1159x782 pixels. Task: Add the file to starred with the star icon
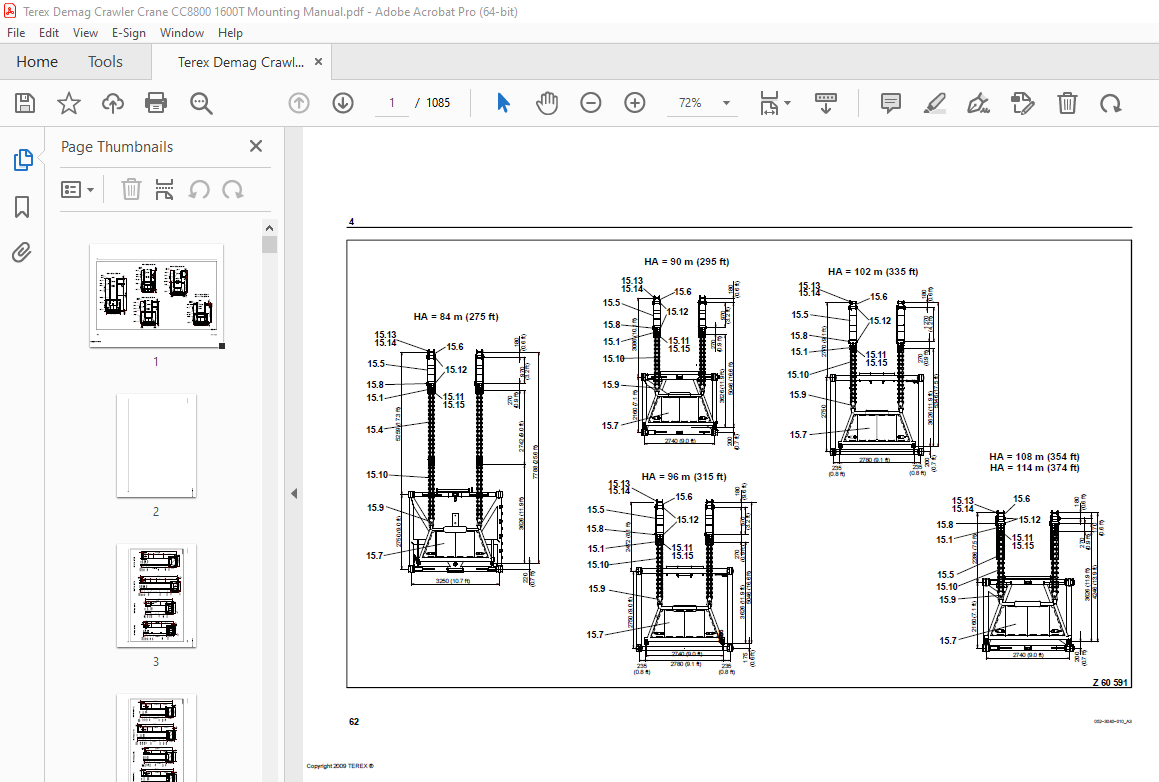point(69,103)
